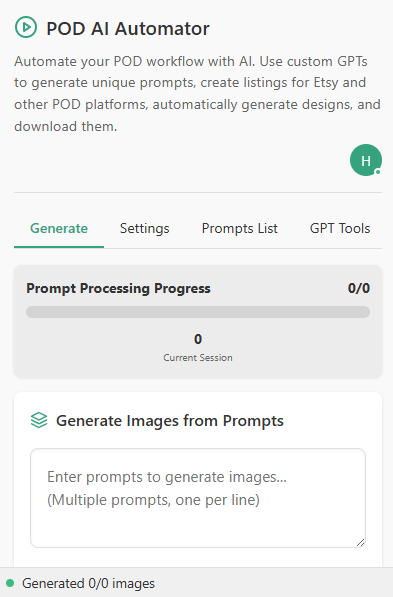Switch to the Generate tab
The width and height of the screenshot is (393, 597).
tap(59, 228)
